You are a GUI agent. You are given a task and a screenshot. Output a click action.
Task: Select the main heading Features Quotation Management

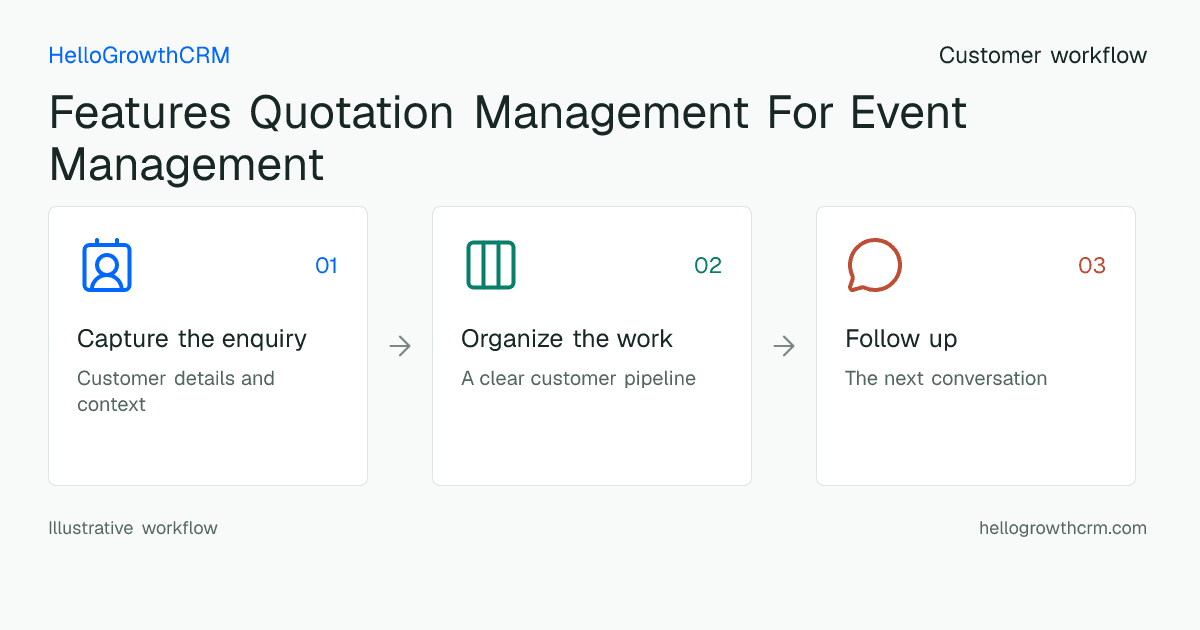(508, 138)
